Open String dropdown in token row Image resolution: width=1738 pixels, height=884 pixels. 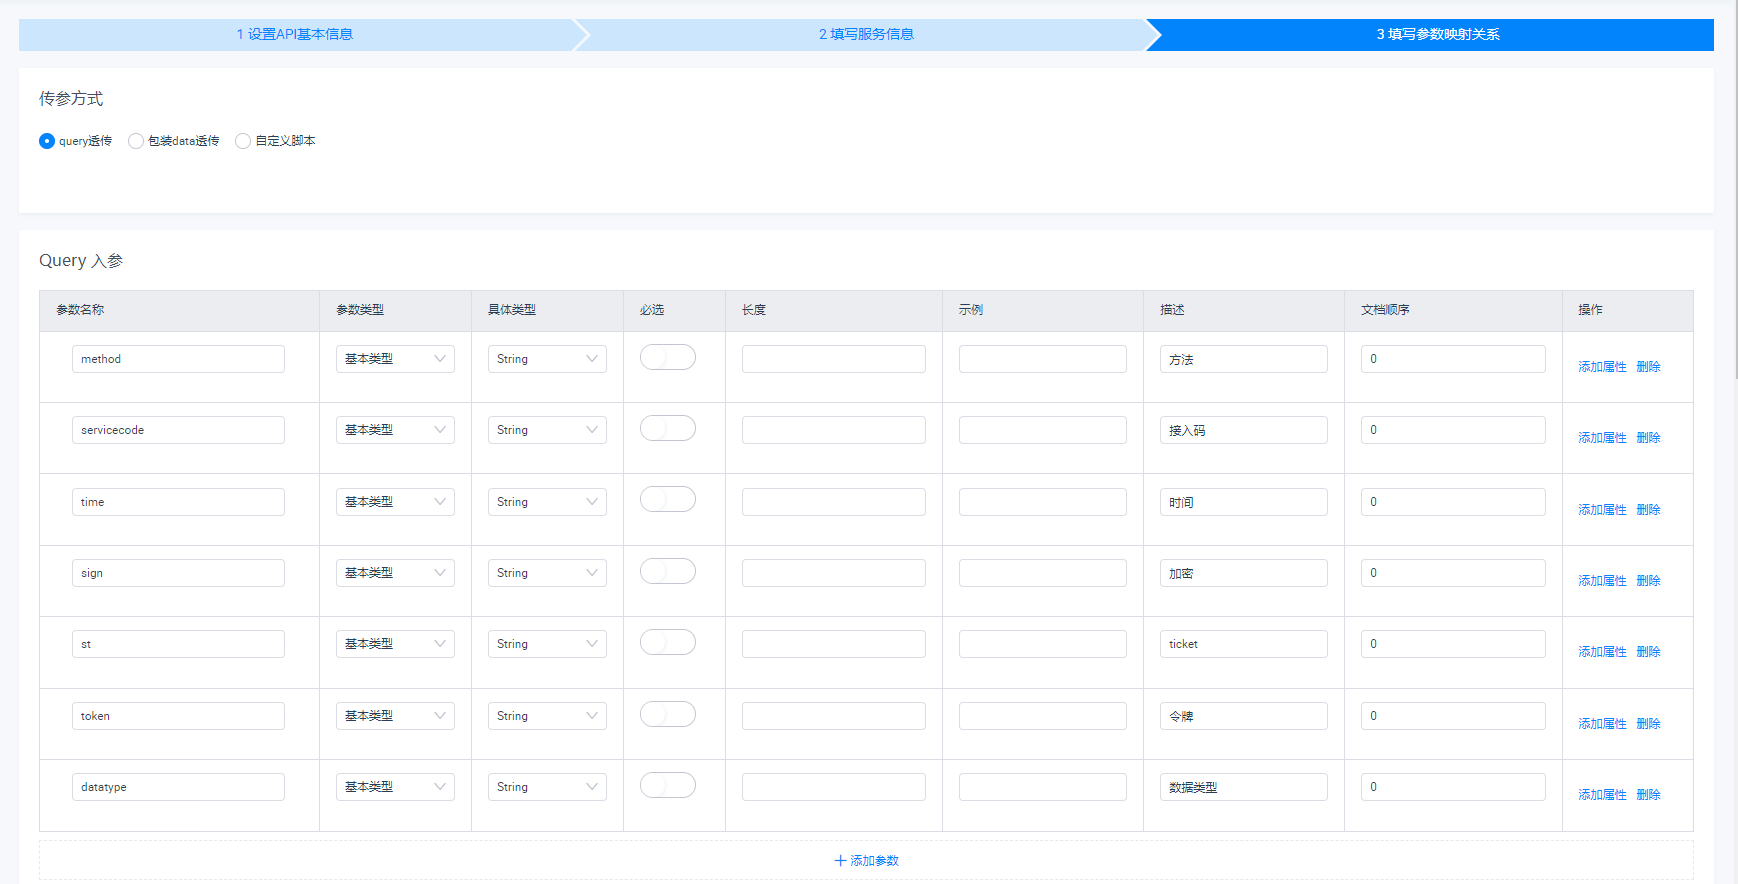(547, 716)
